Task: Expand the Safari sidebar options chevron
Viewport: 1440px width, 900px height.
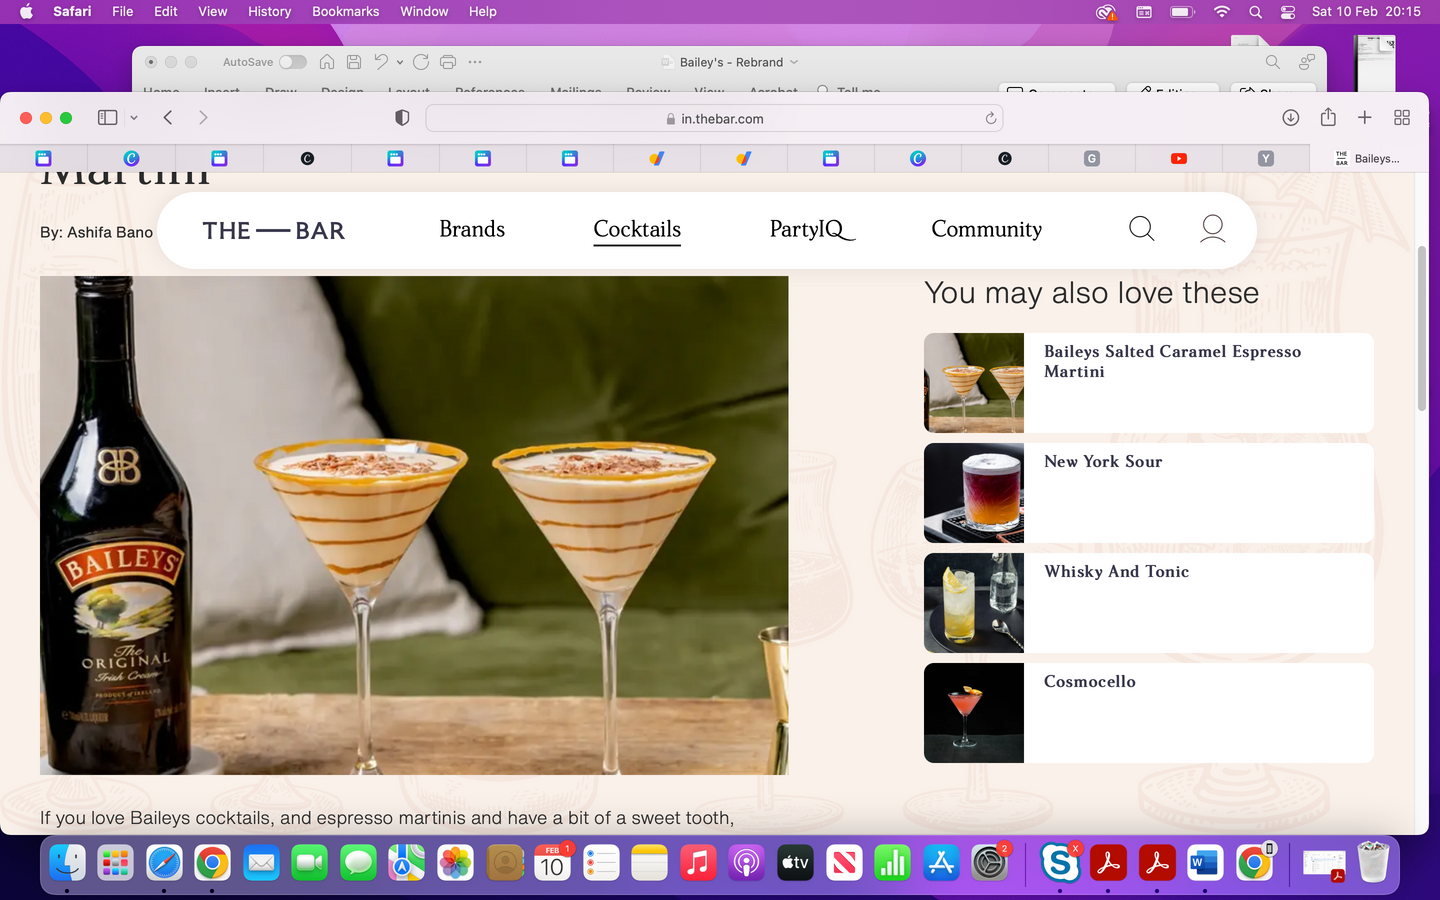Action: coord(134,118)
